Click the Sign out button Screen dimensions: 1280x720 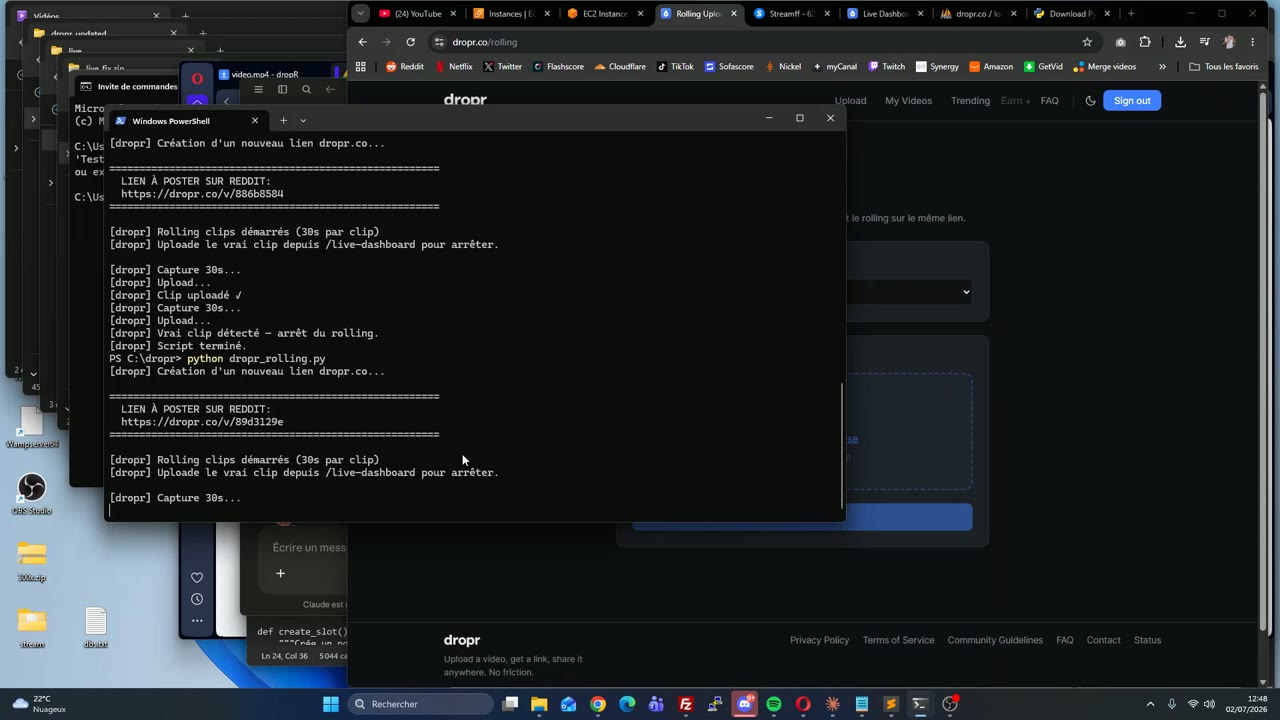coord(1132,100)
